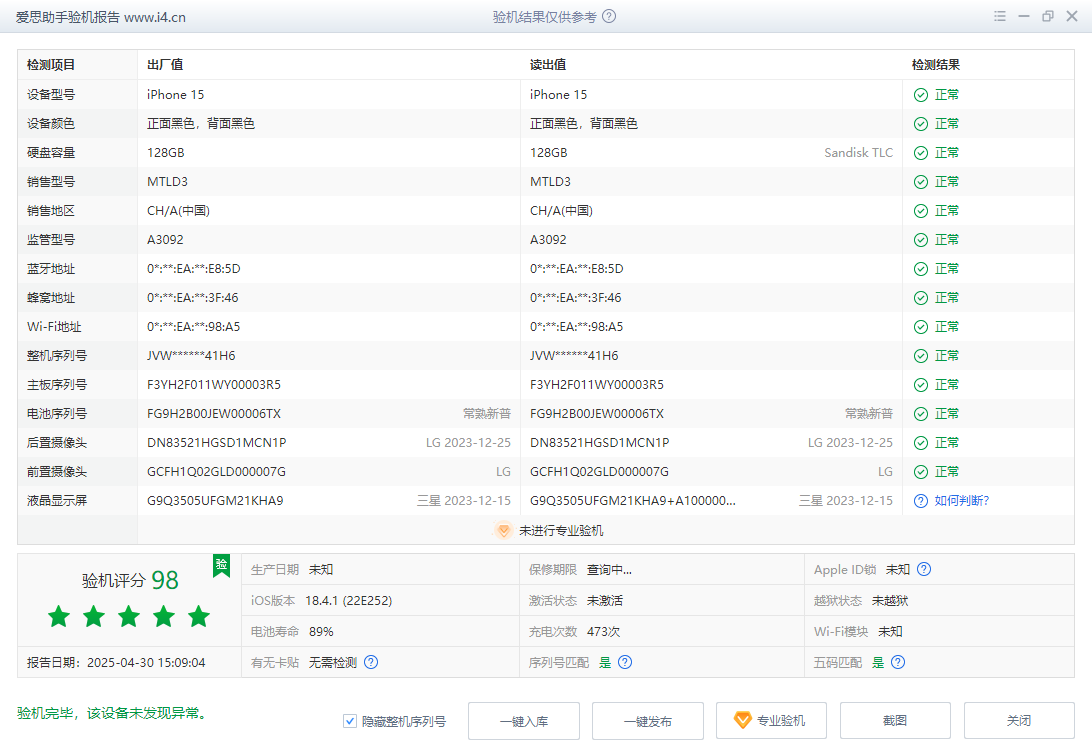Click iOS version 18.4.1 (22E252)
This screenshot has width=1092, height=756.
[x=348, y=601]
